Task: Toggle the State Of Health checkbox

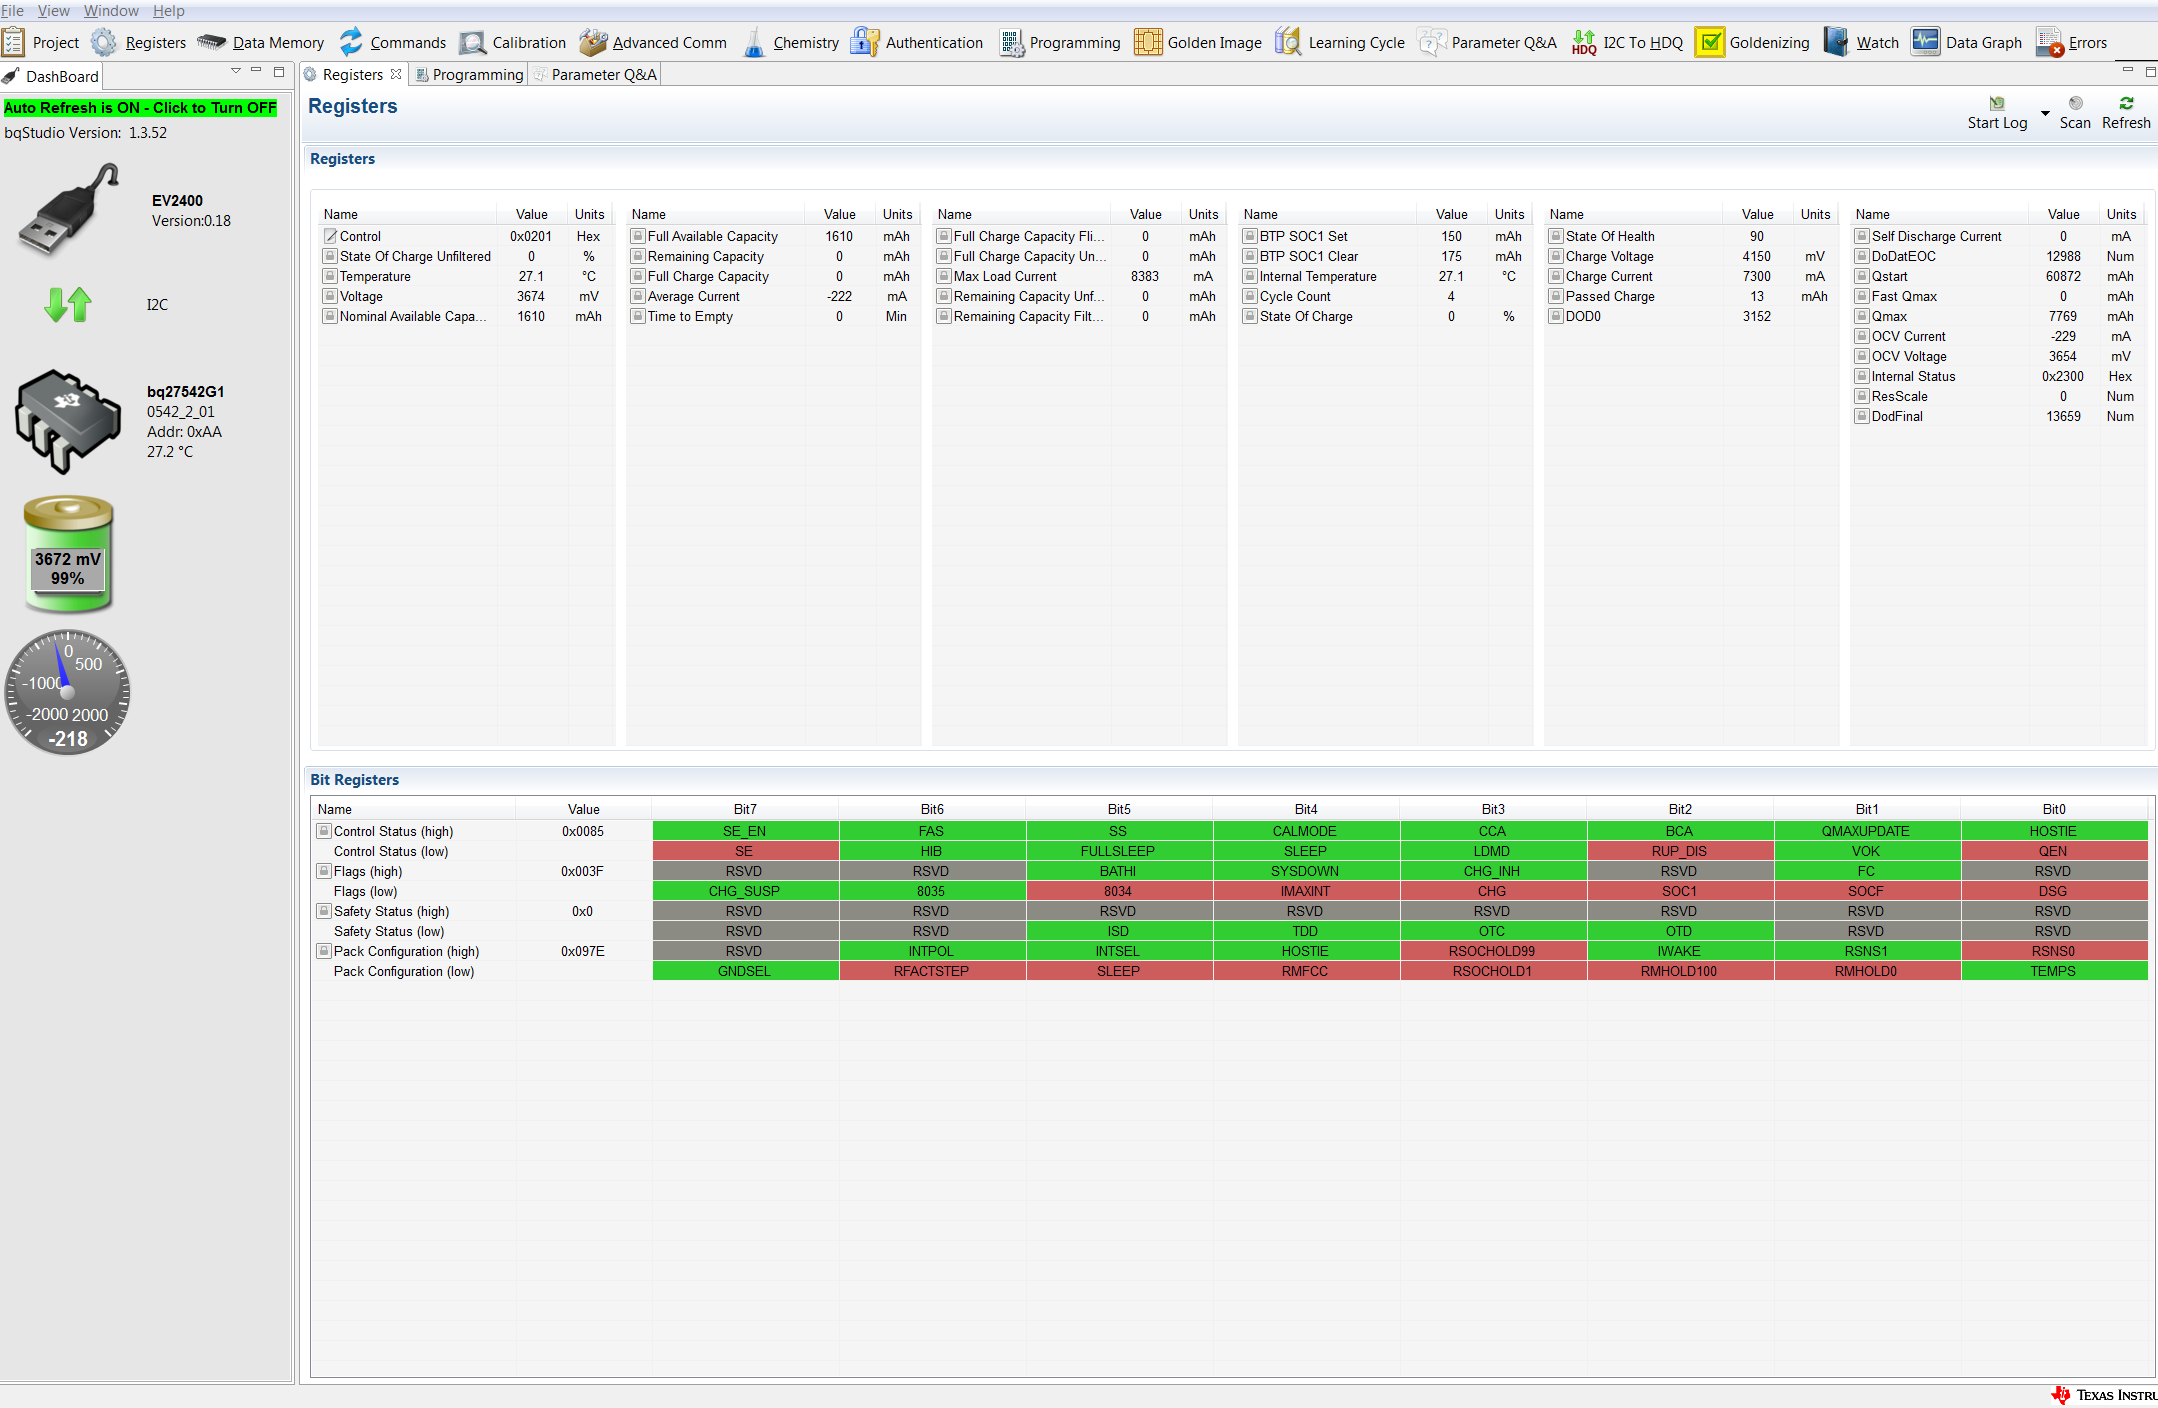Action: tap(1556, 236)
